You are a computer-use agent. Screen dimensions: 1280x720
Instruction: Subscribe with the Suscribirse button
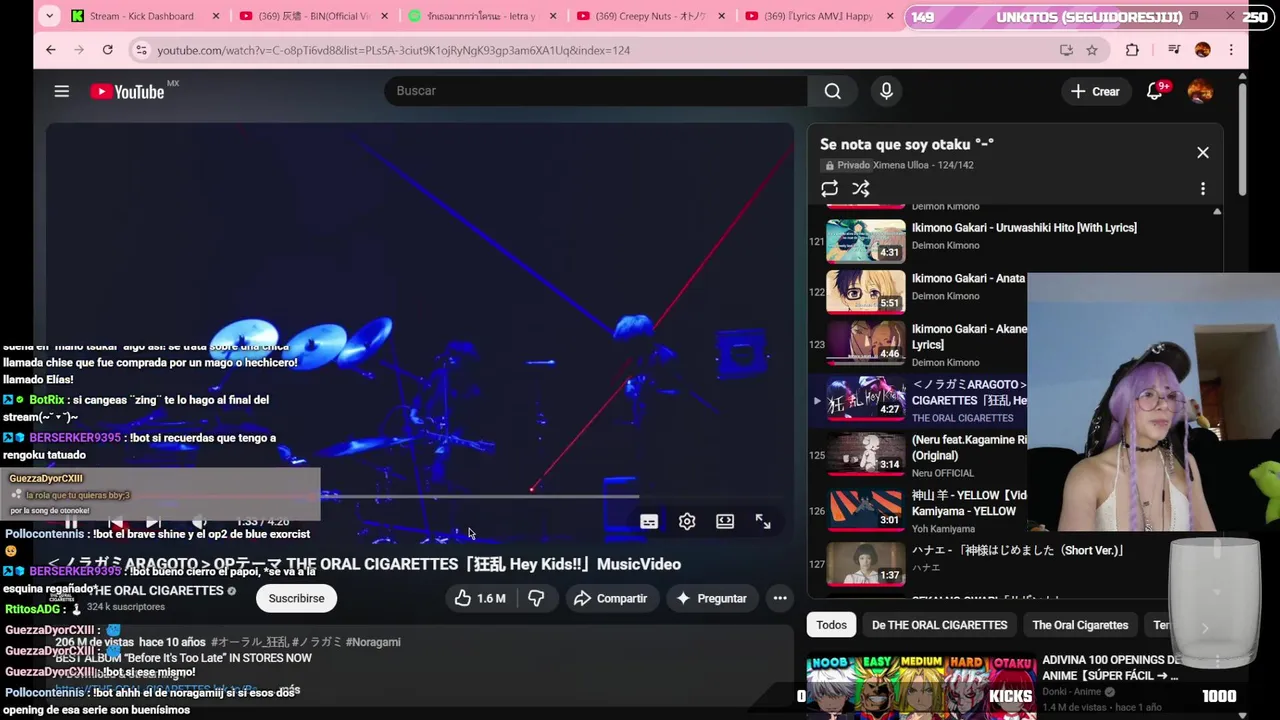tap(296, 598)
